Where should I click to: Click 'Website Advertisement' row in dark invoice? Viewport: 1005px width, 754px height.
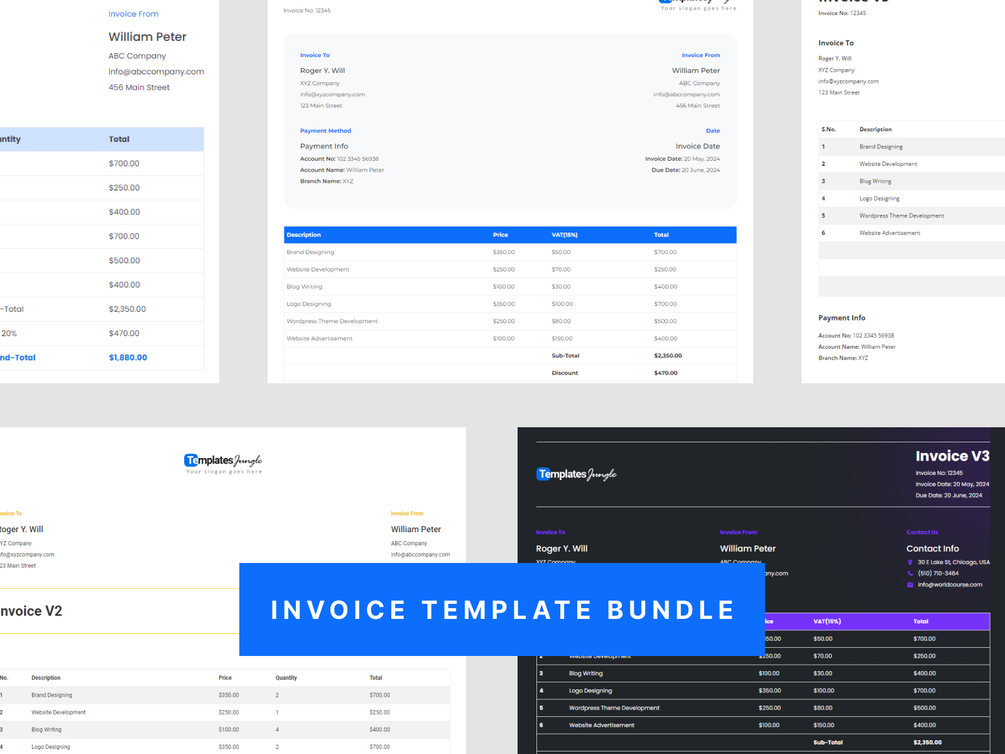pyautogui.click(x=763, y=726)
